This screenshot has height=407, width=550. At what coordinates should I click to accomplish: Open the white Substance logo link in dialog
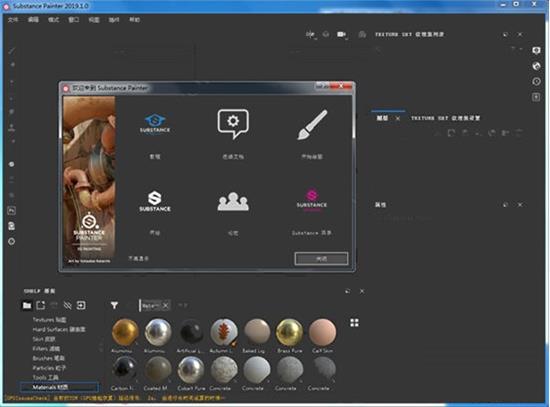(155, 201)
